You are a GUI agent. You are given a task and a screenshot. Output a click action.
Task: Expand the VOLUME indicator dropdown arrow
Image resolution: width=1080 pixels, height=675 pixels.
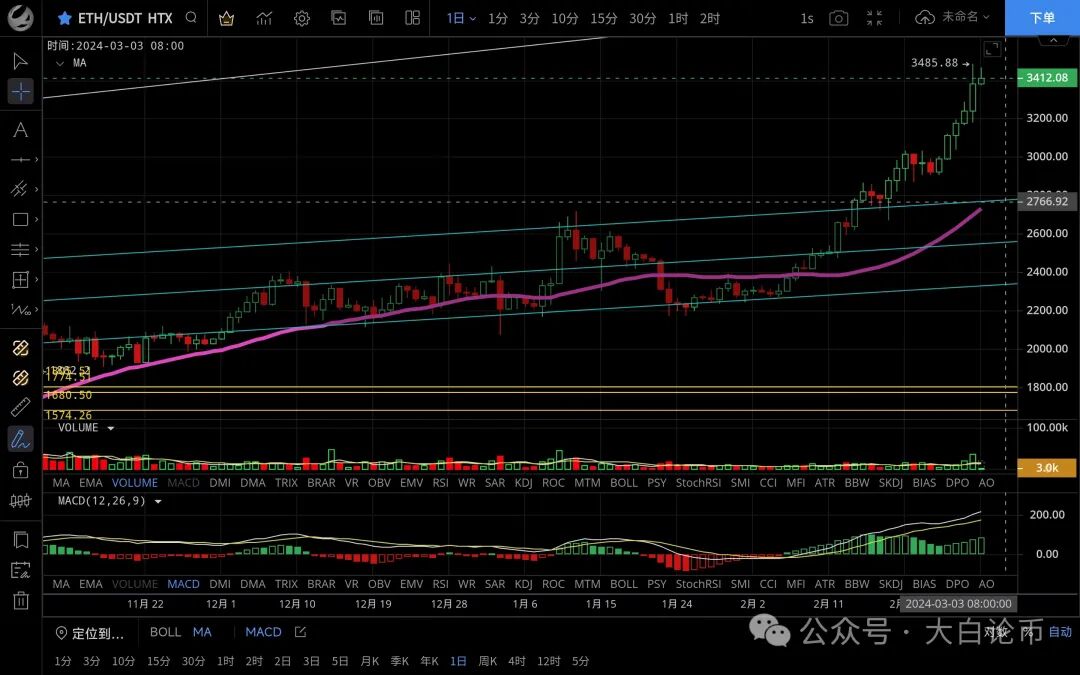[x=110, y=428]
